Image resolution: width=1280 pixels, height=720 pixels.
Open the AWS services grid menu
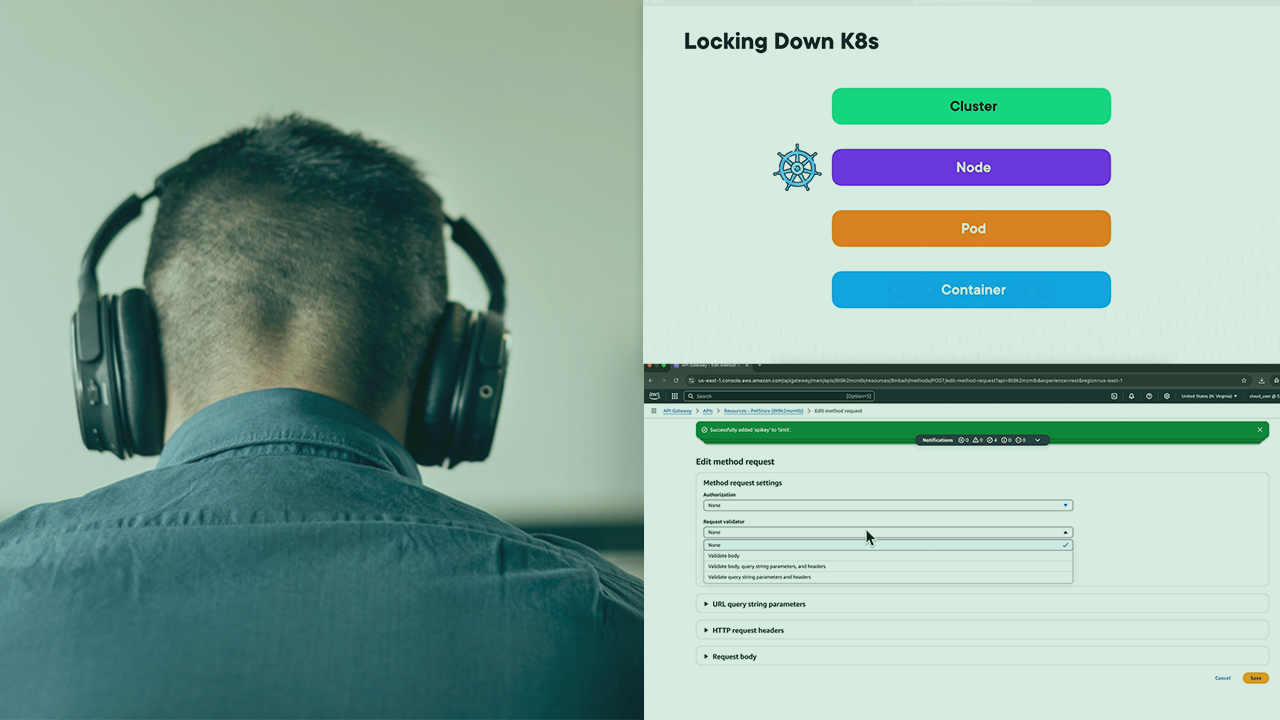point(675,396)
